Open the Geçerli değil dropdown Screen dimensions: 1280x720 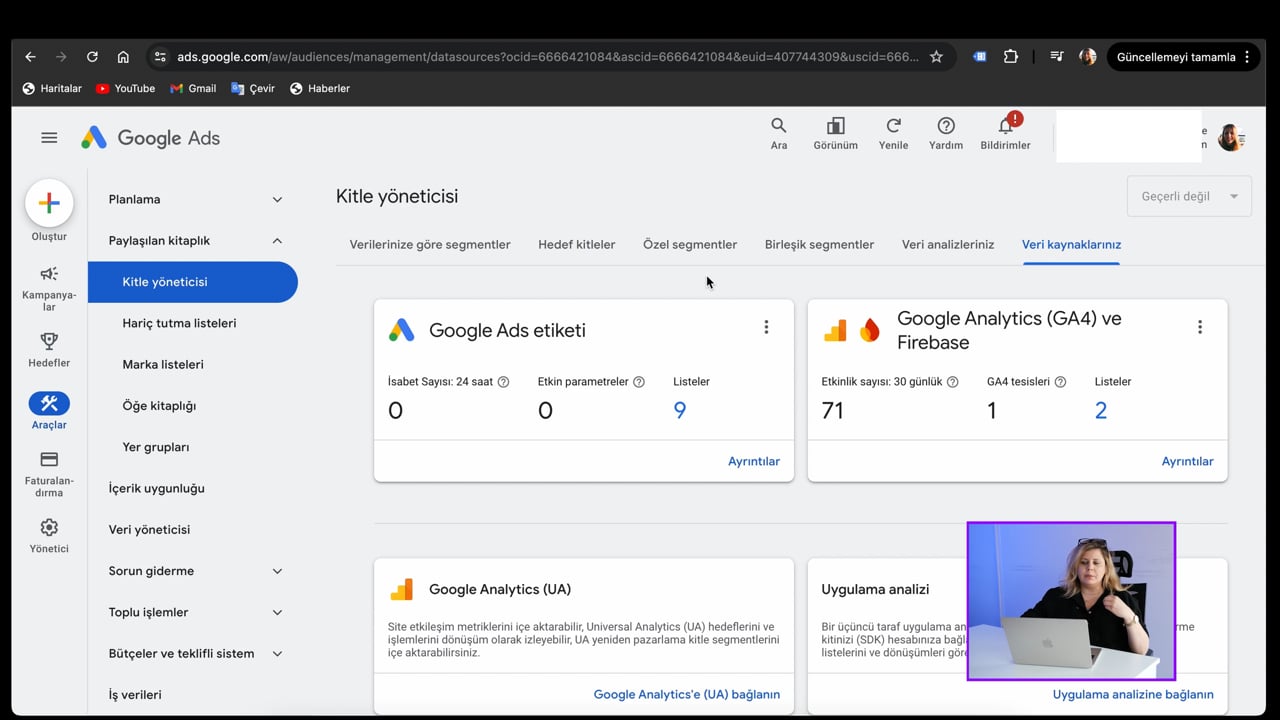point(1189,196)
